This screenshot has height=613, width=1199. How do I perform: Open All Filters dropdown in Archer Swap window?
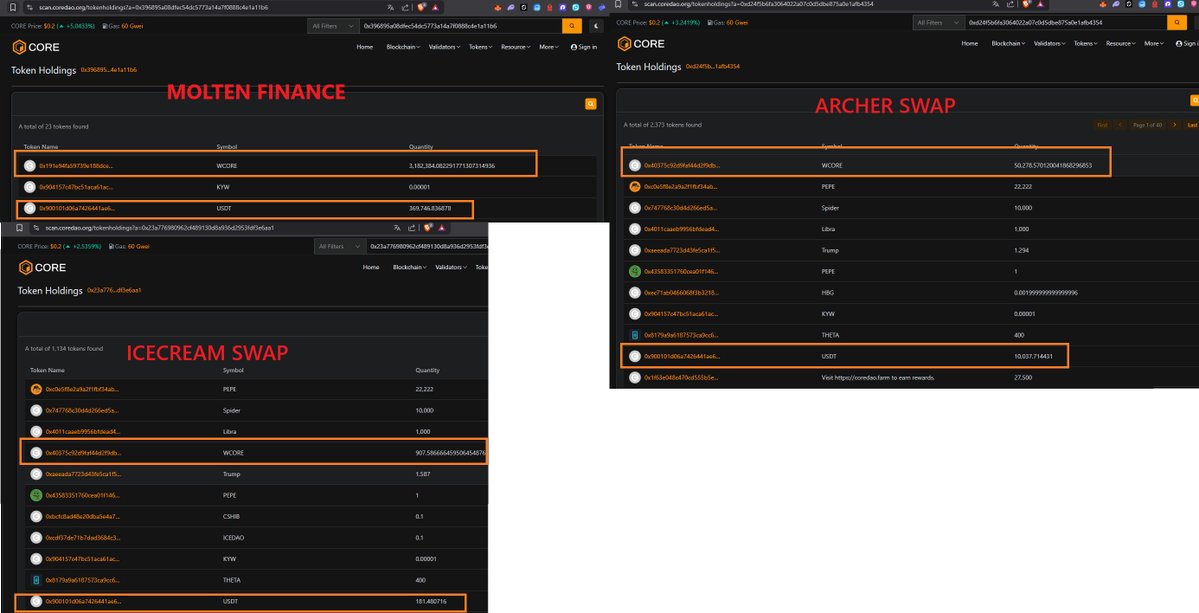(x=938, y=23)
